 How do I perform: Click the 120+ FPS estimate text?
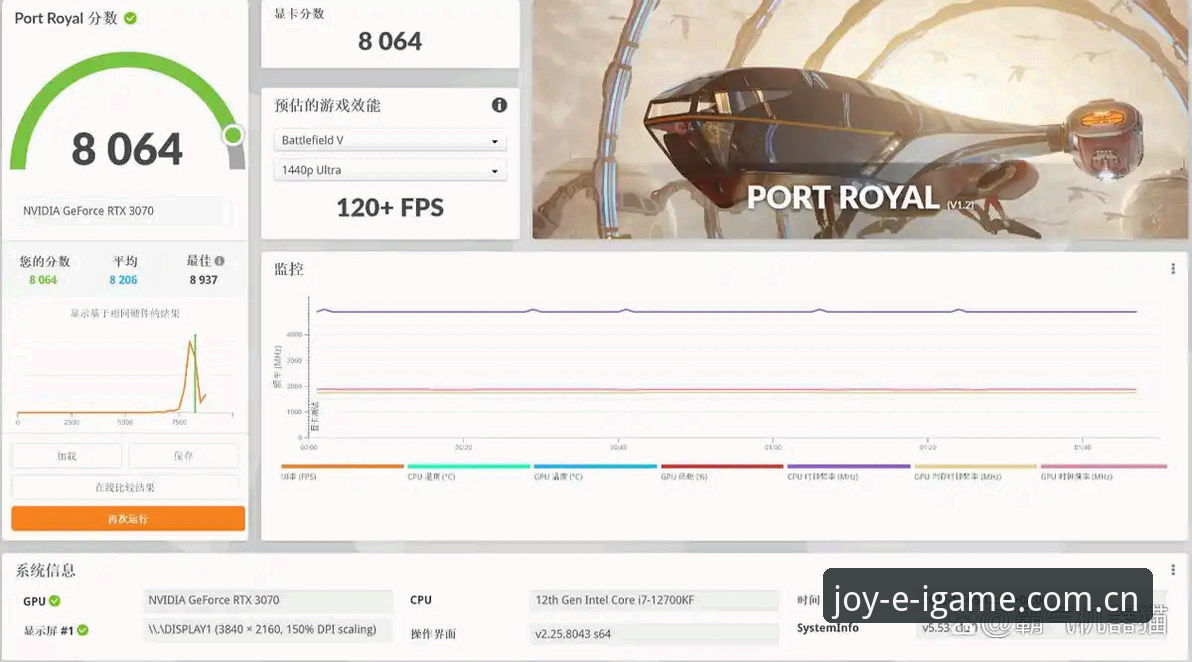click(x=390, y=207)
